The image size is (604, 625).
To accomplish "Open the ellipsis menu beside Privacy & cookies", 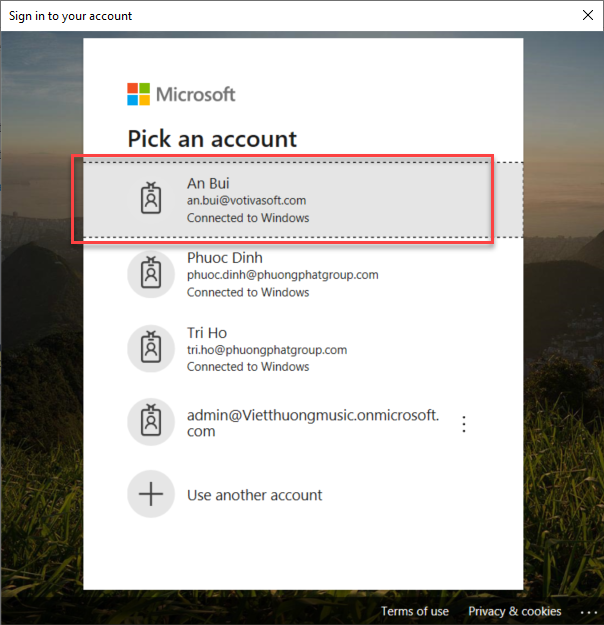I will point(589,612).
